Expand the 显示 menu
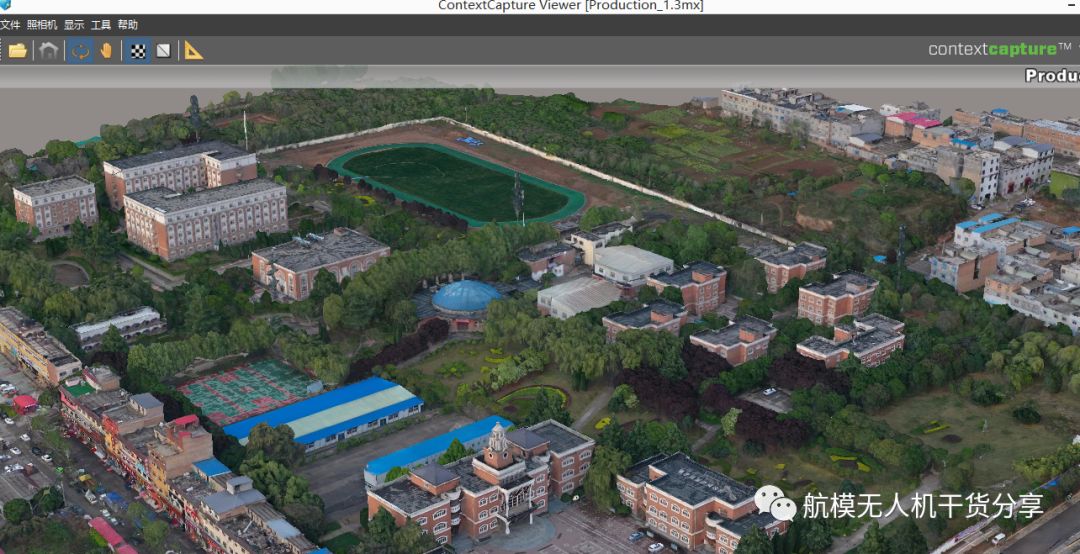This screenshot has height=554, width=1080. click(74, 25)
